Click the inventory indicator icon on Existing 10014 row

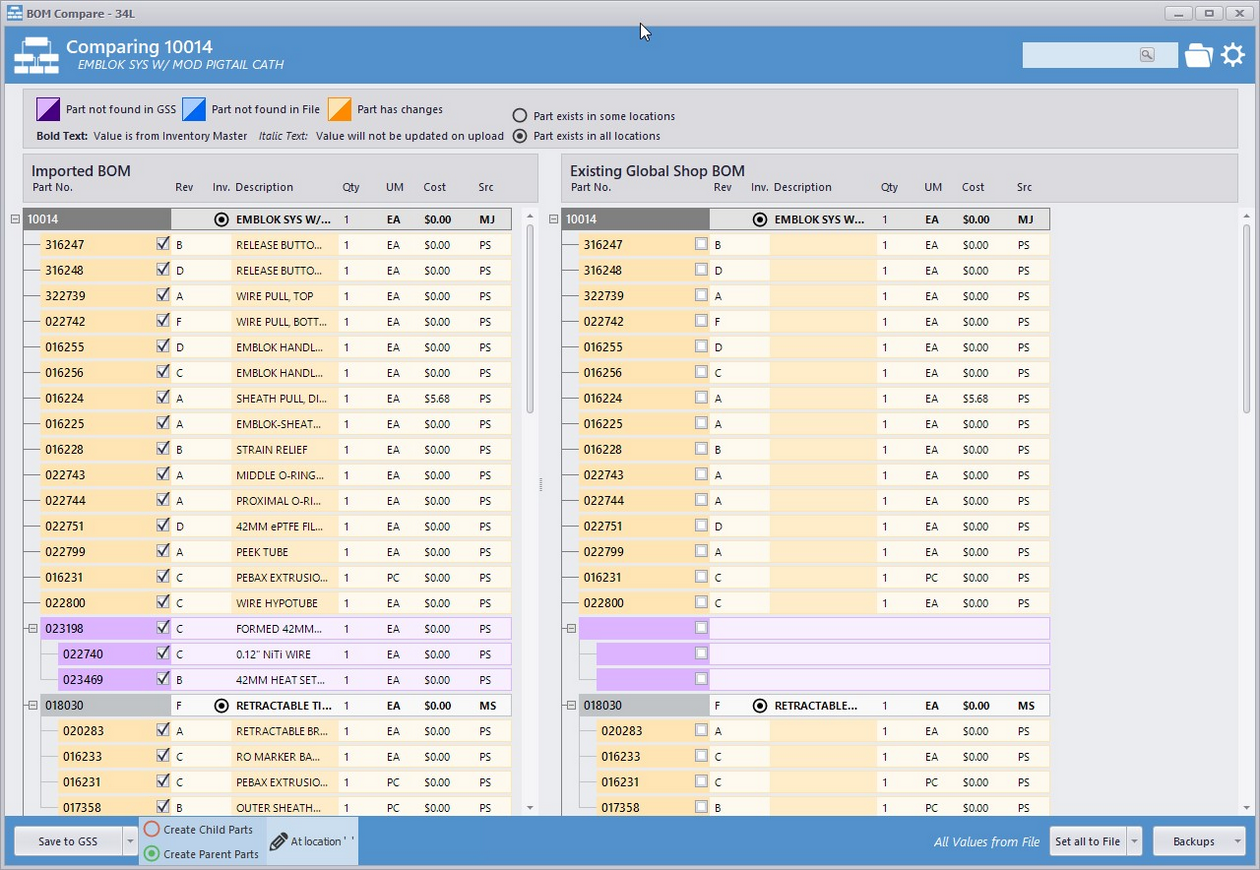point(760,219)
